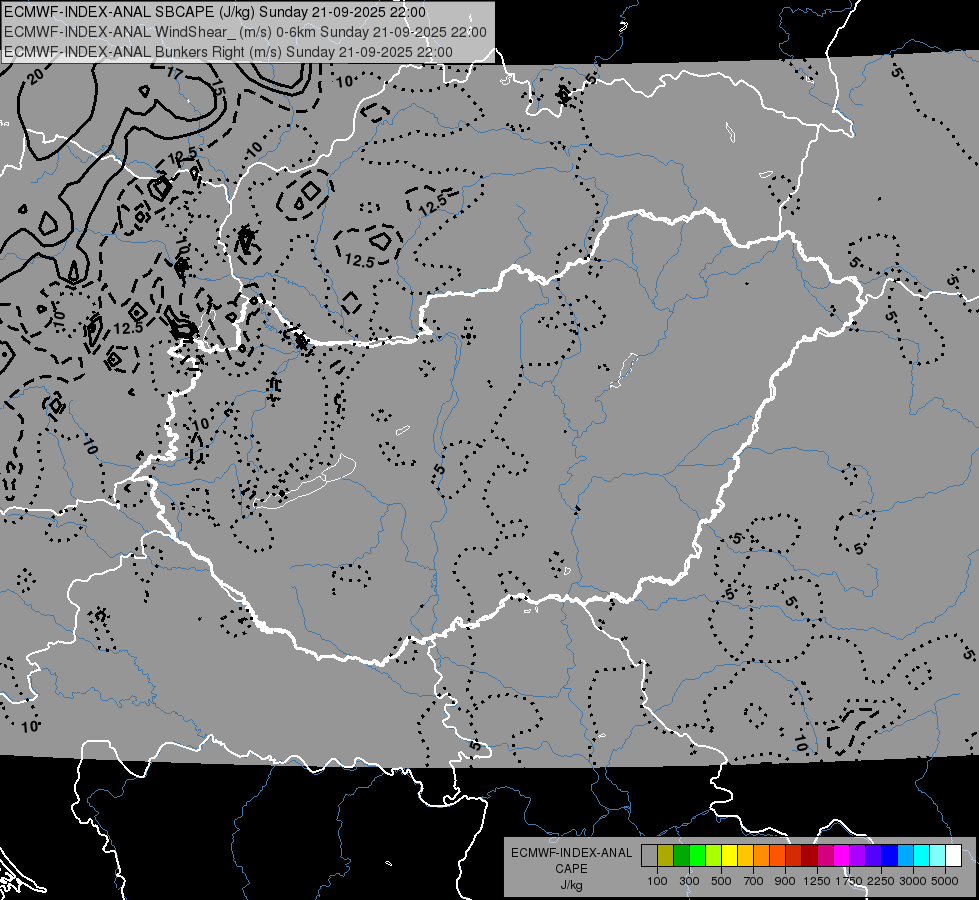The width and height of the screenshot is (979, 900).
Task: Click the 17 contour label on the map
Action: (175, 73)
